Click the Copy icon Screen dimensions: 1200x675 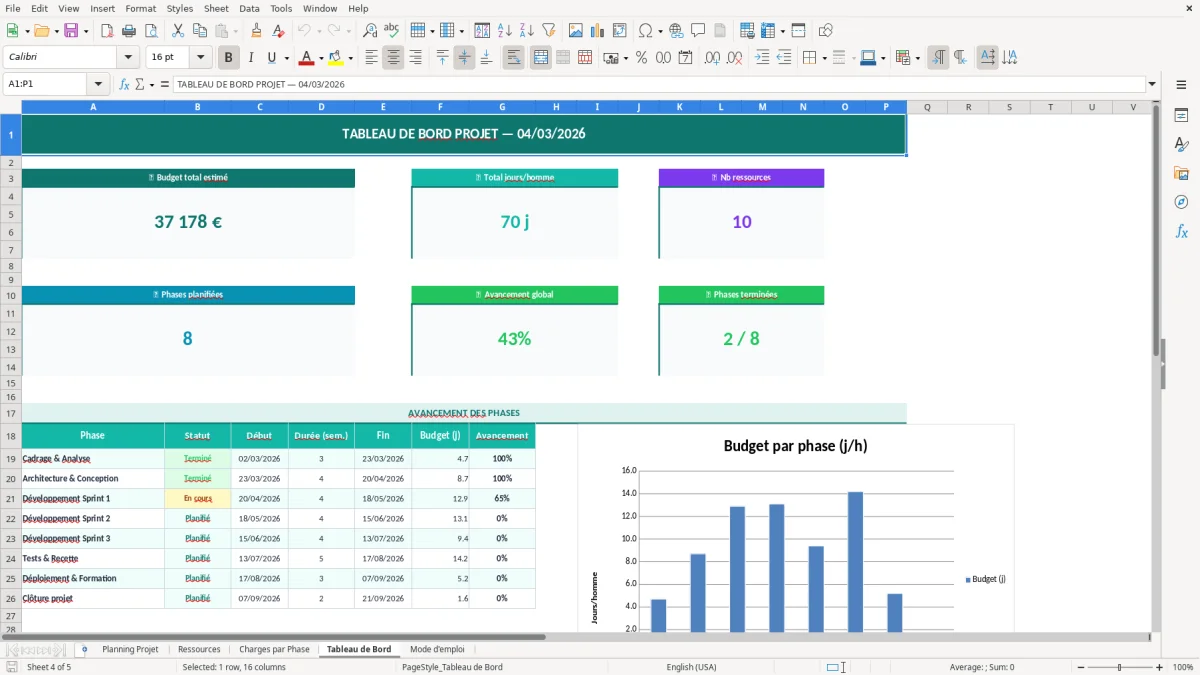click(199, 31)
